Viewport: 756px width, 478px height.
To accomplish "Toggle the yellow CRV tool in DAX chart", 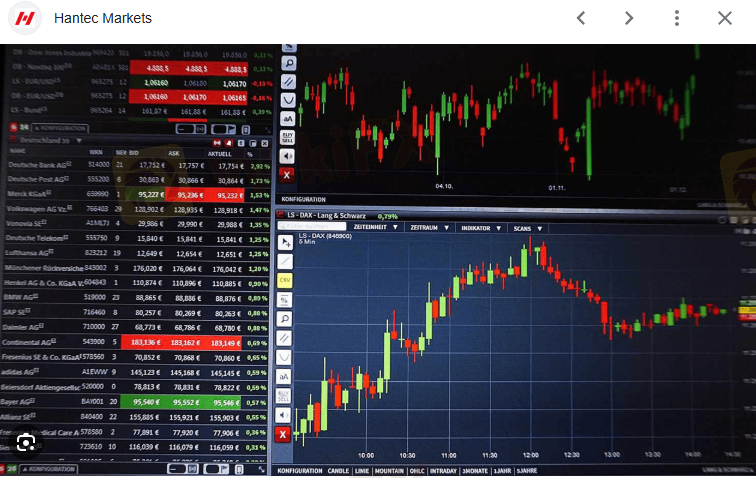I will click(285, 280).
